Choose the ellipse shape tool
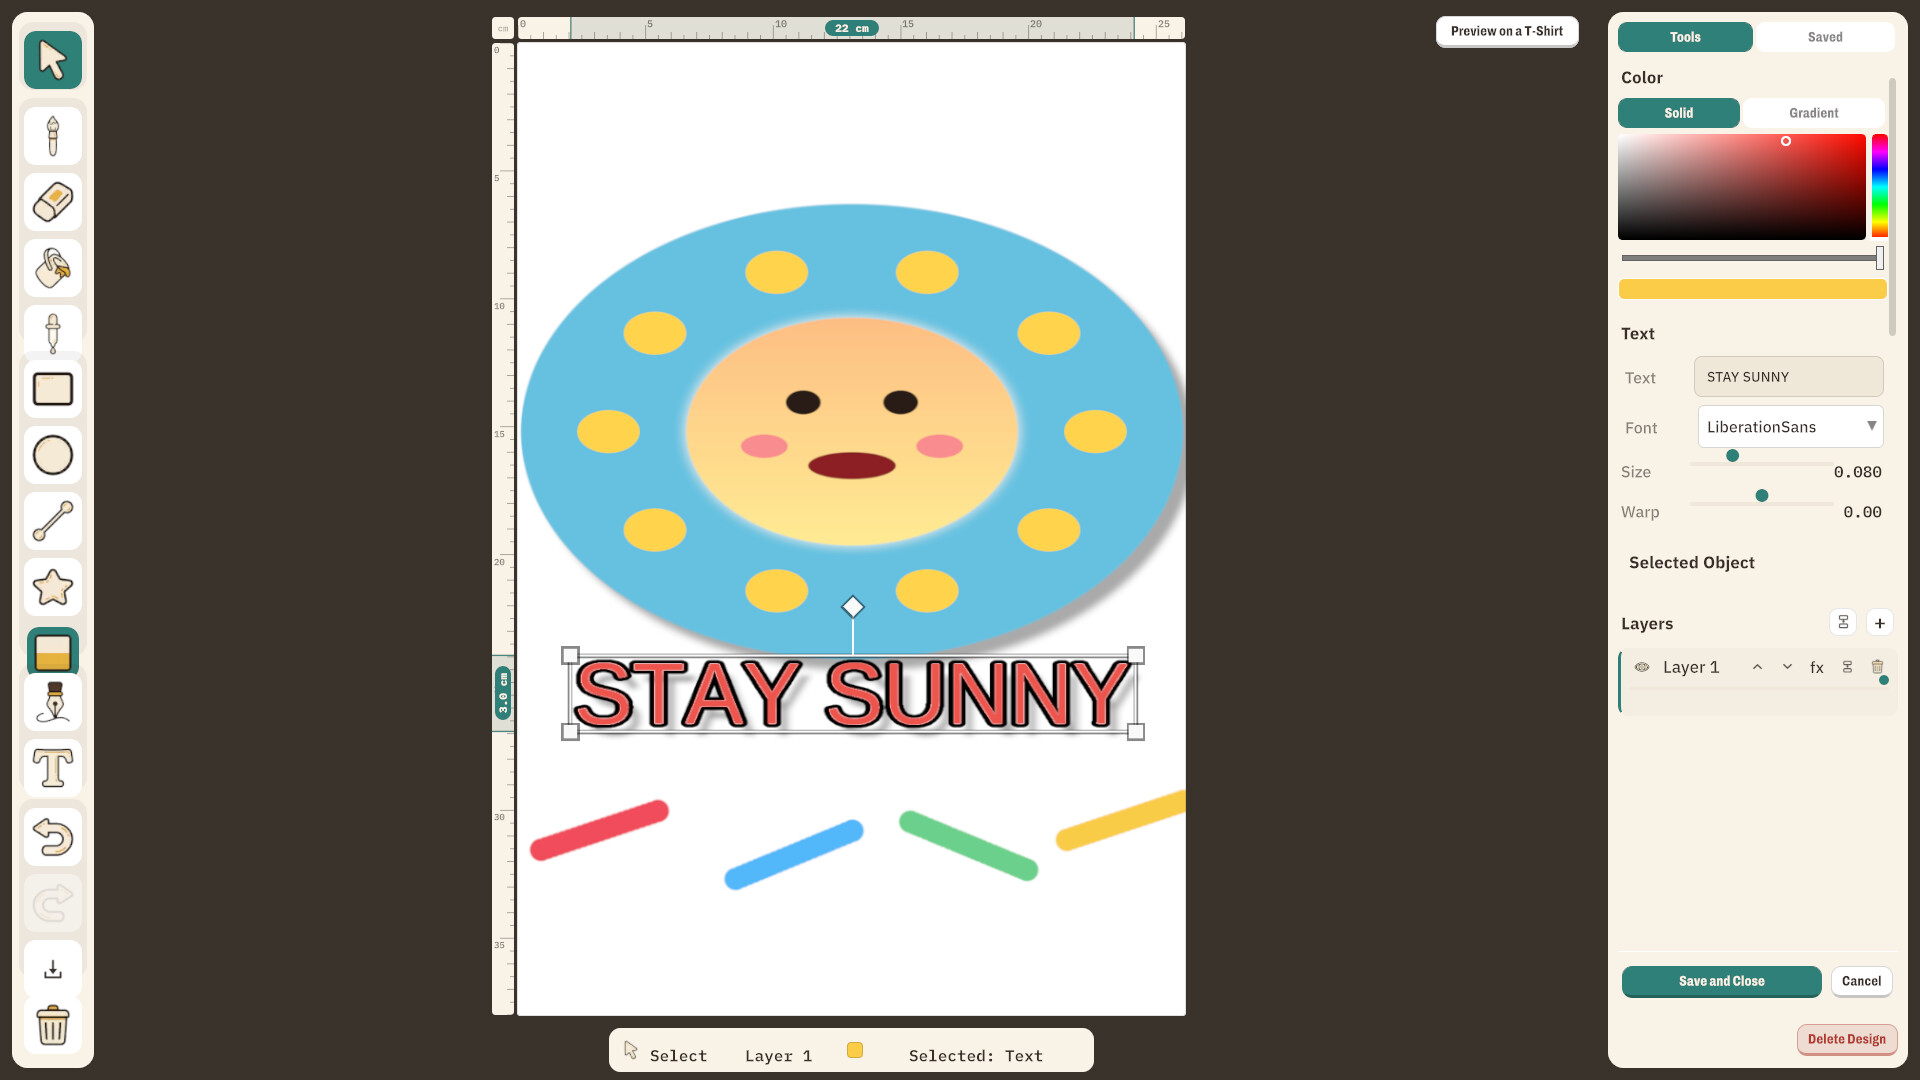 [x=53, y=455]
